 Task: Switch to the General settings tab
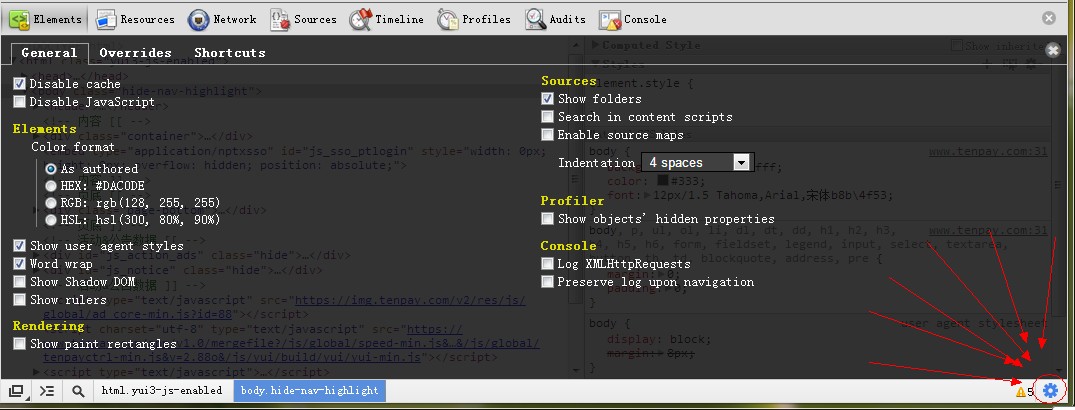(49, 53)
